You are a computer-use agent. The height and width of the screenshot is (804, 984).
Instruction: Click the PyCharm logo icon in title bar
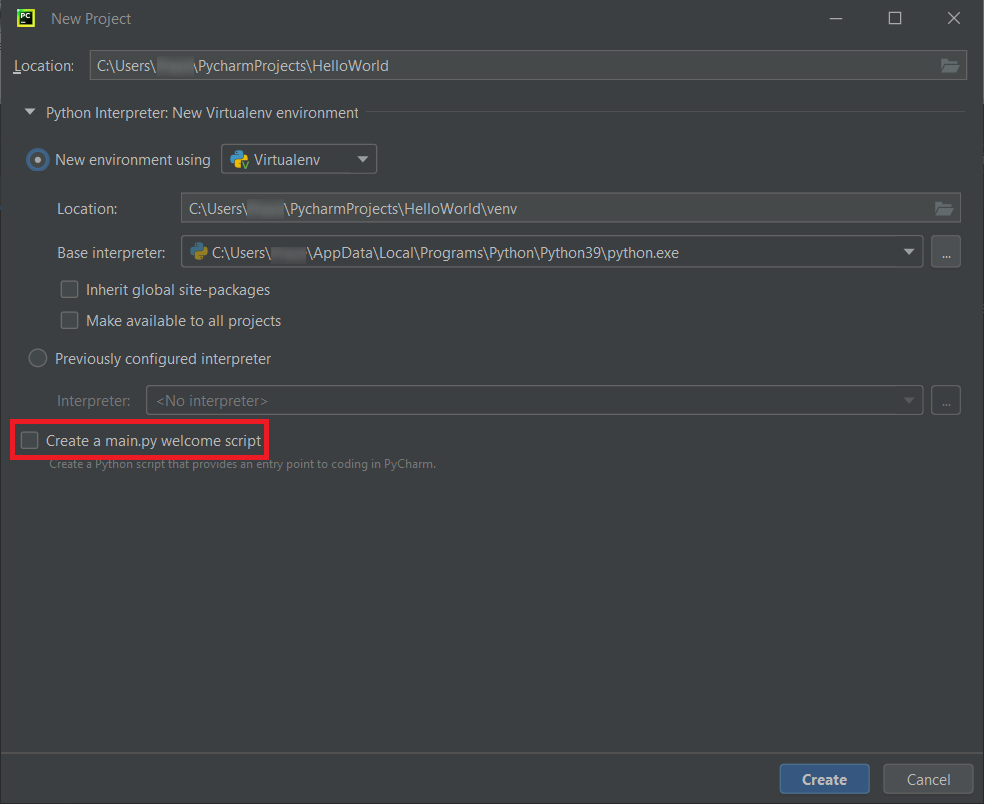26,18
